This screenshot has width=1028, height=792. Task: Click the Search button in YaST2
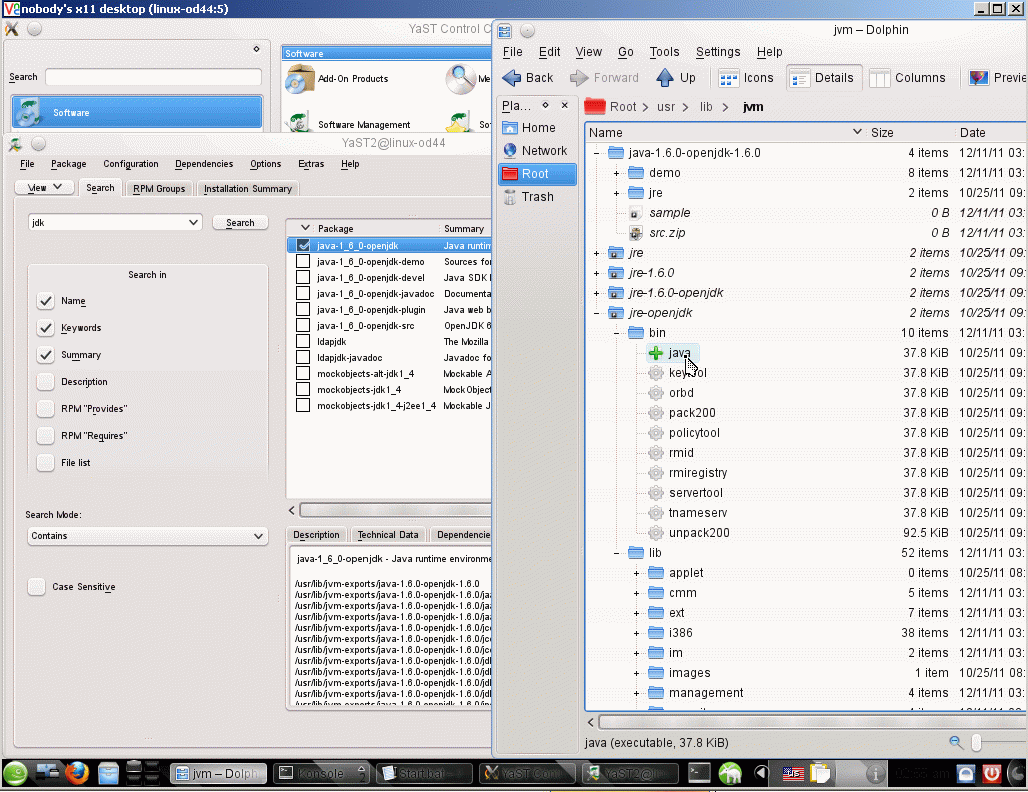pyautogui.click(x=240, y=223)
